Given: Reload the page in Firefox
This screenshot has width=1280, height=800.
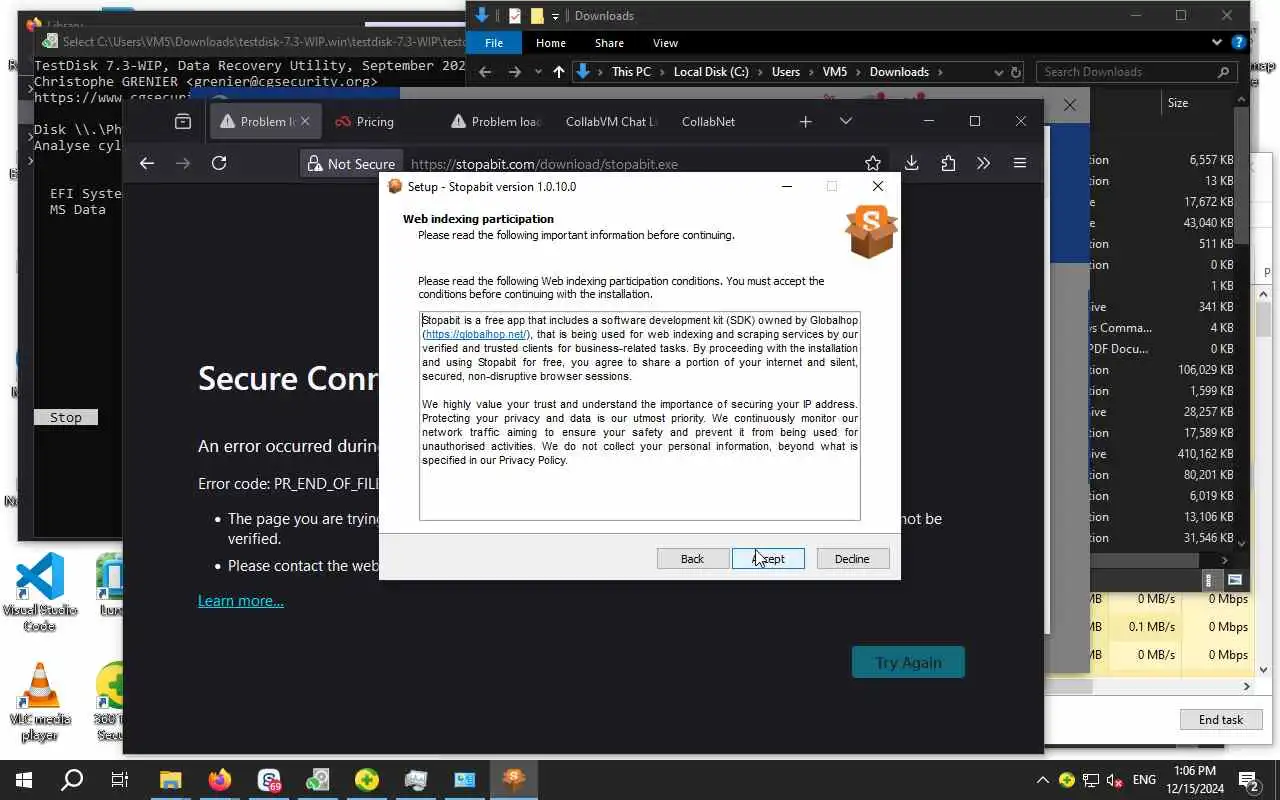Looking at the screenshot, I should [219, 163].
